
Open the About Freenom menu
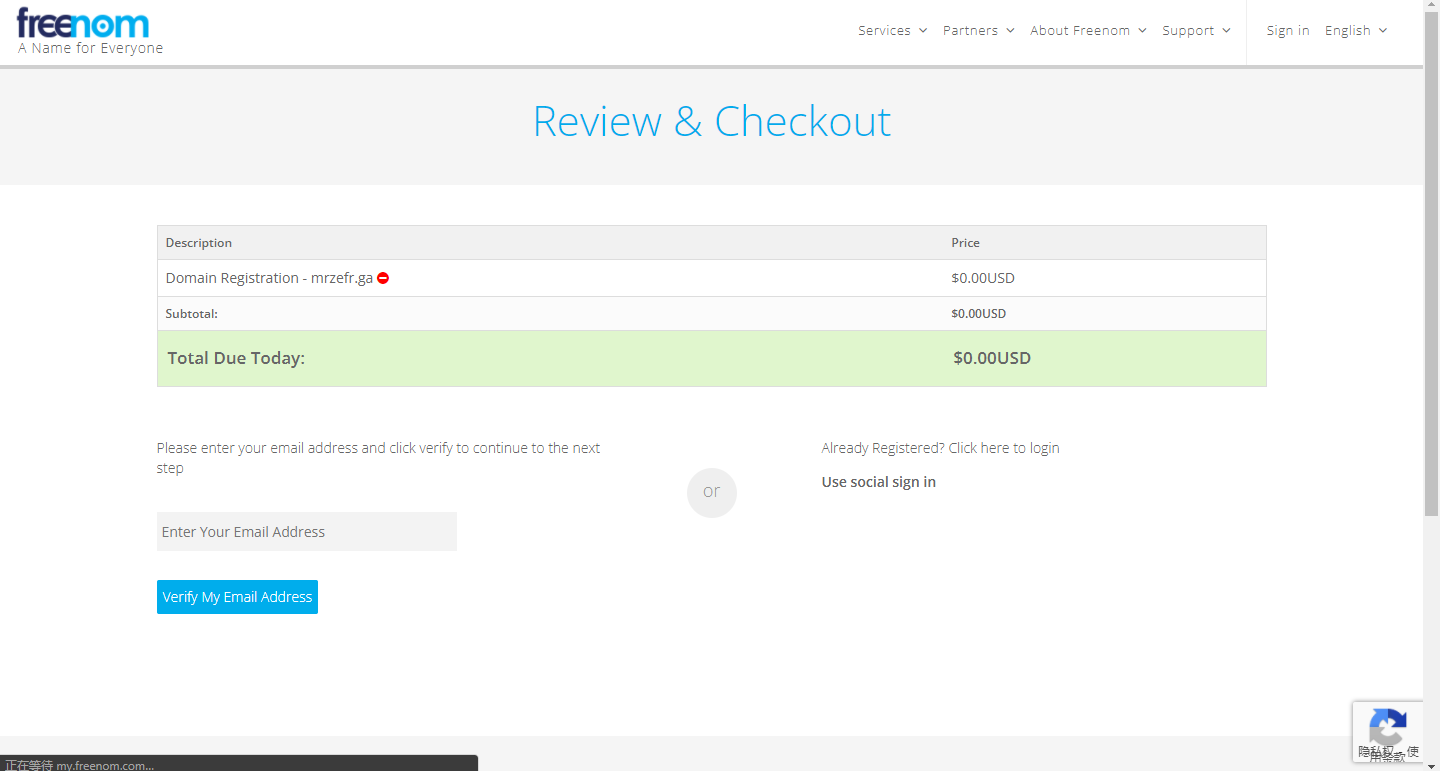pyautogui.click(x=1088, y=31)
